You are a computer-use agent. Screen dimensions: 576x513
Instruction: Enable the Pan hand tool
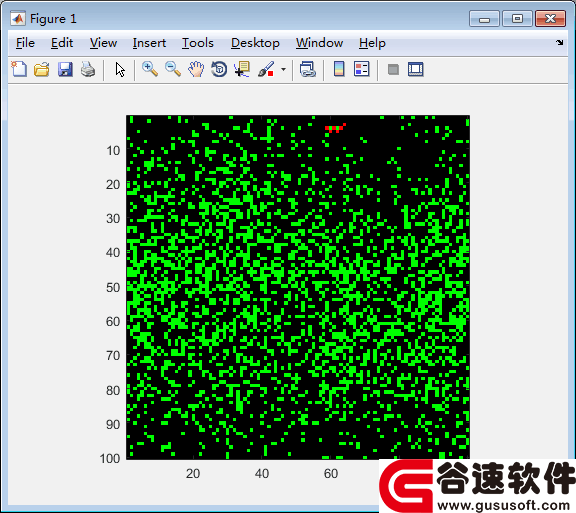196,69
